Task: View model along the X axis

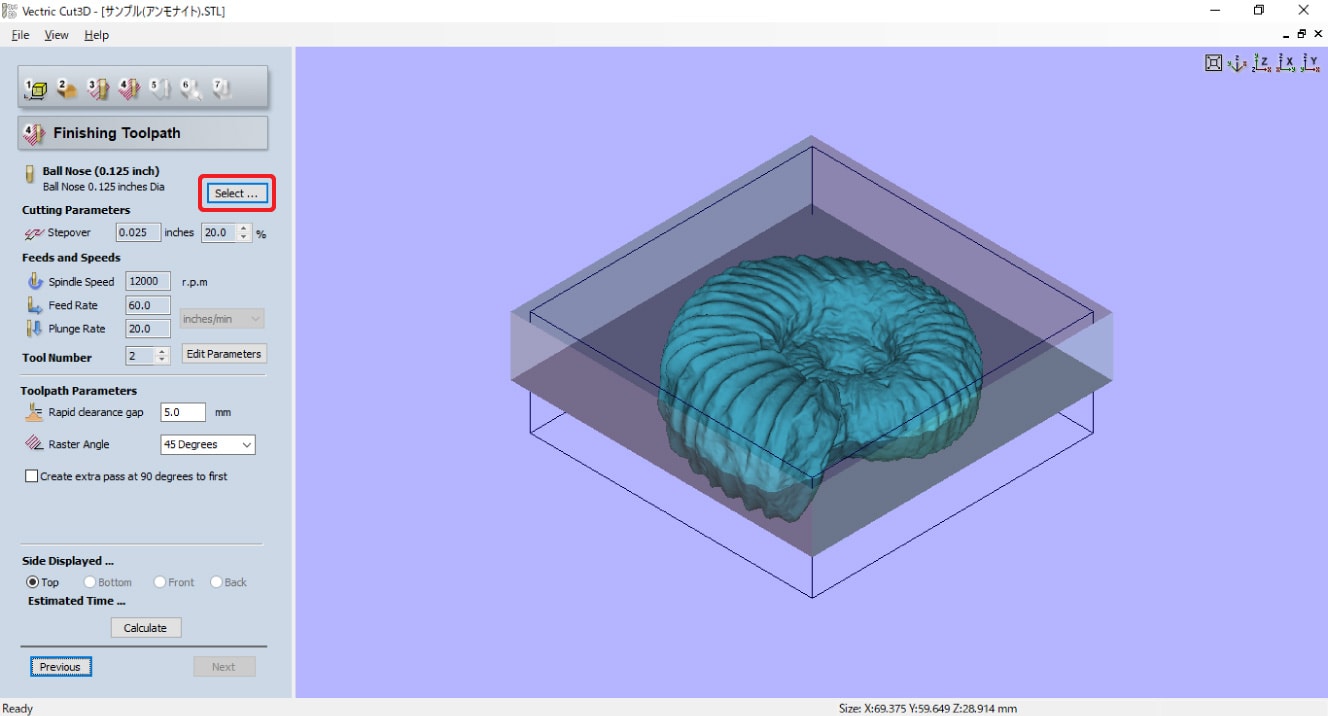Action: 1286,63
